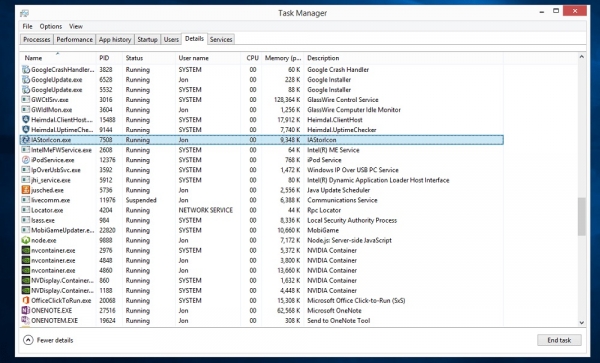Click the ONENOTE.EXE icon
The width and height of the screenshot is (600, 363).
click(x=26, y=311)
